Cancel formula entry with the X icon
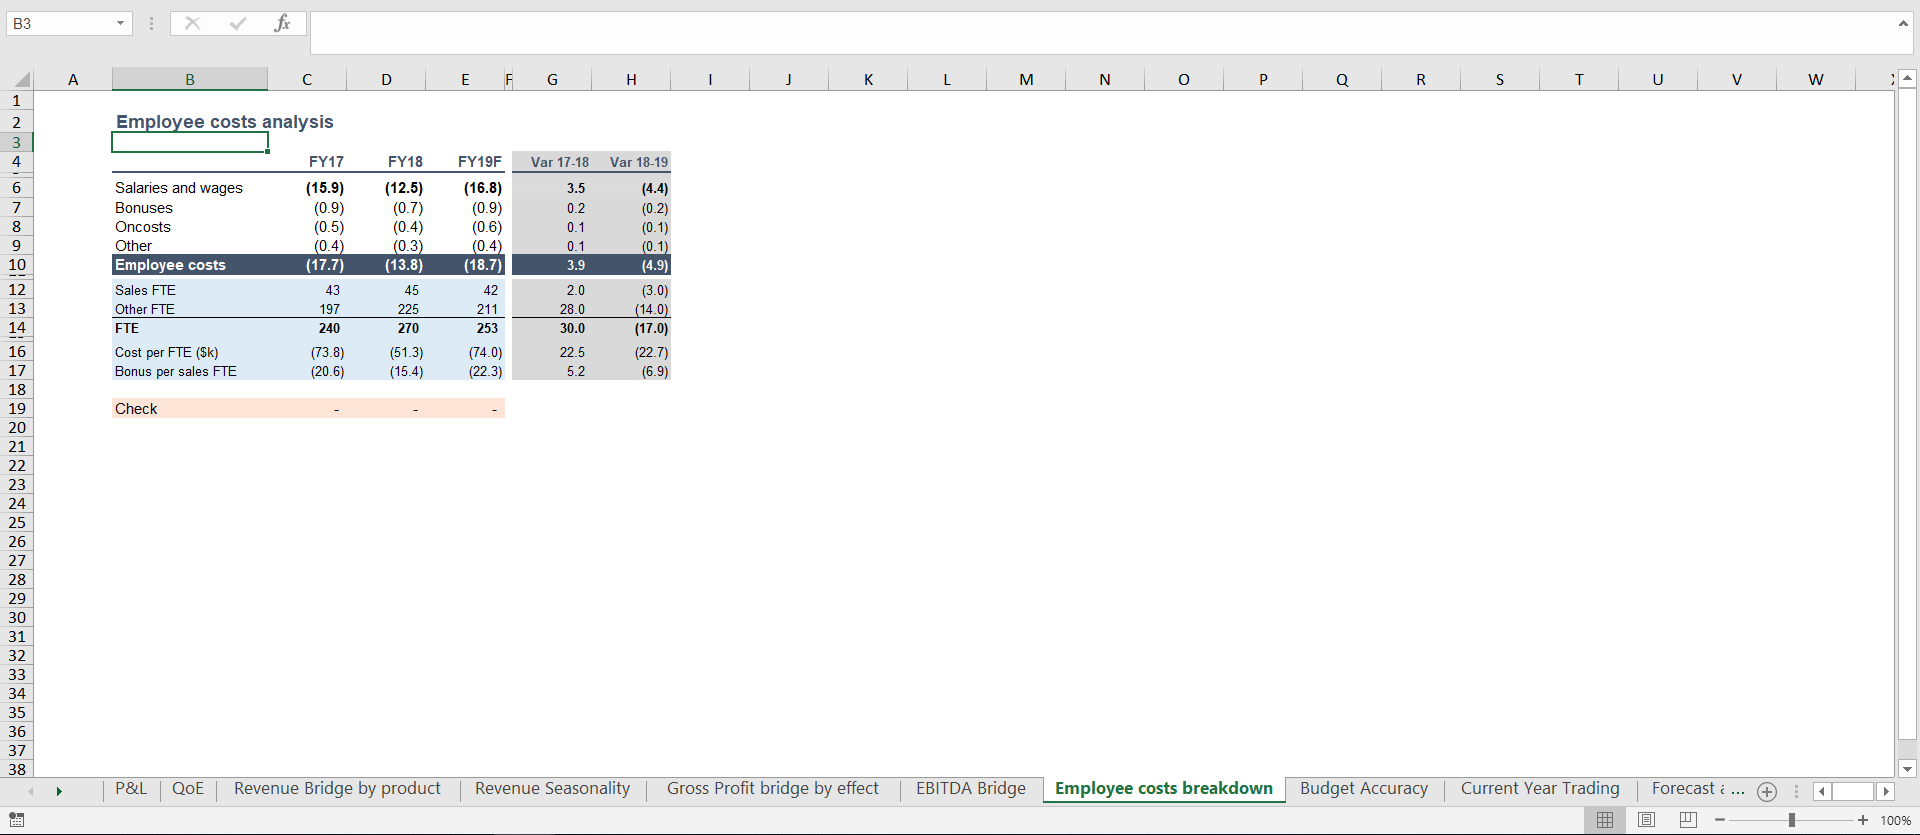1920x835 pixels. point(192,23)
